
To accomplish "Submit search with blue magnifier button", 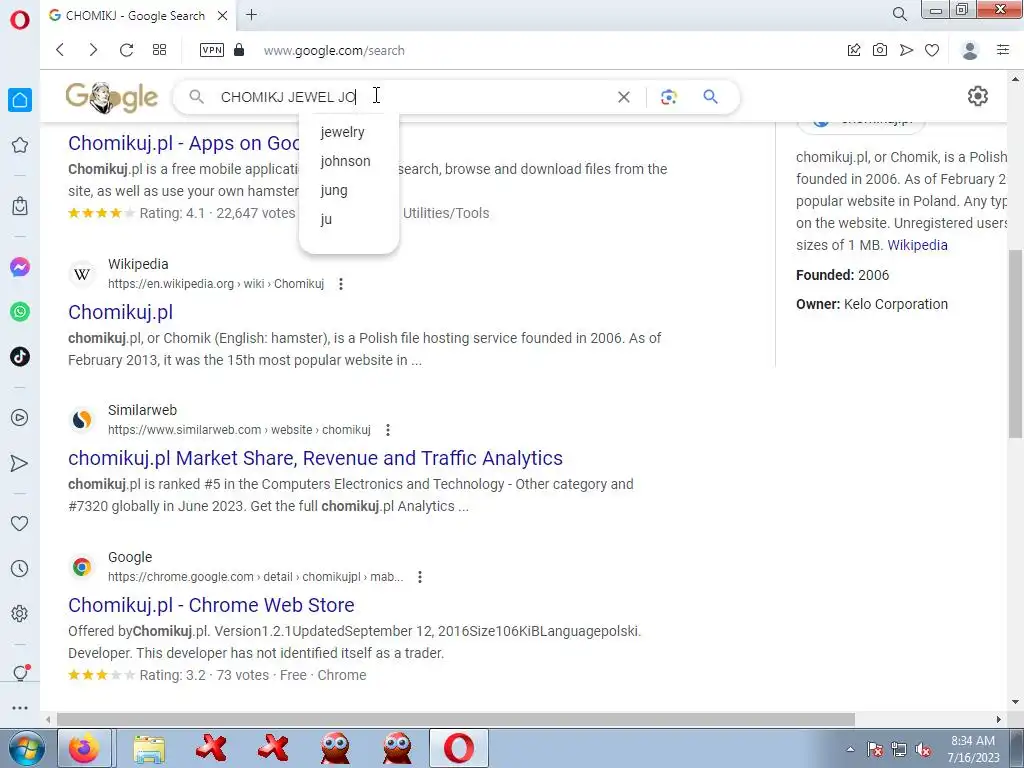I will pos(711,97).
